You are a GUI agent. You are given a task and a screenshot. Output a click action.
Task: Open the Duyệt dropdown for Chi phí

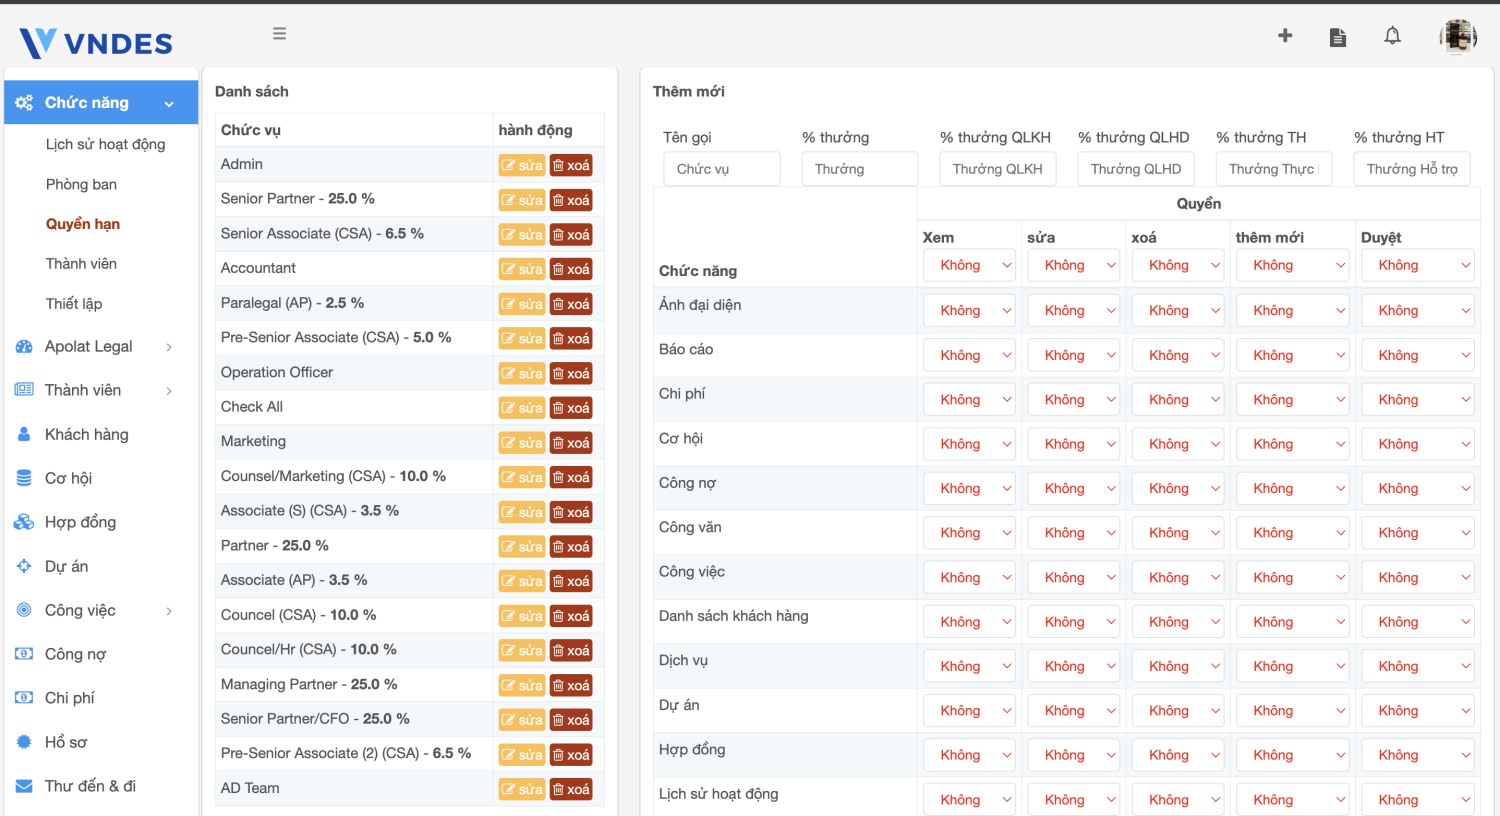(x=1417, y=400)
